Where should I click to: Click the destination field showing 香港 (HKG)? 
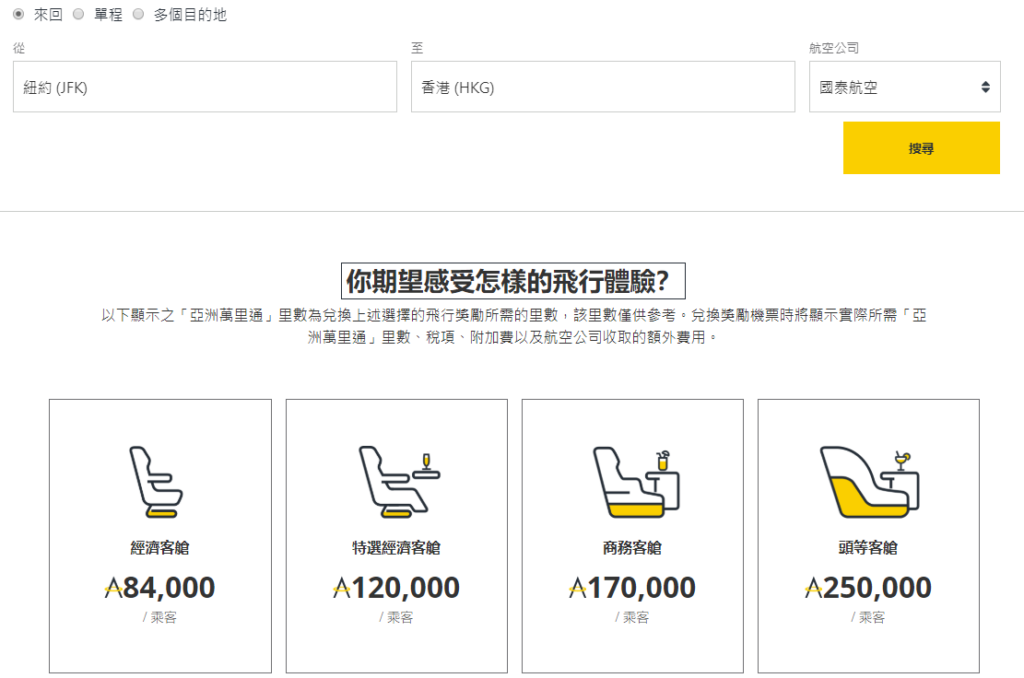click(603, 87)
